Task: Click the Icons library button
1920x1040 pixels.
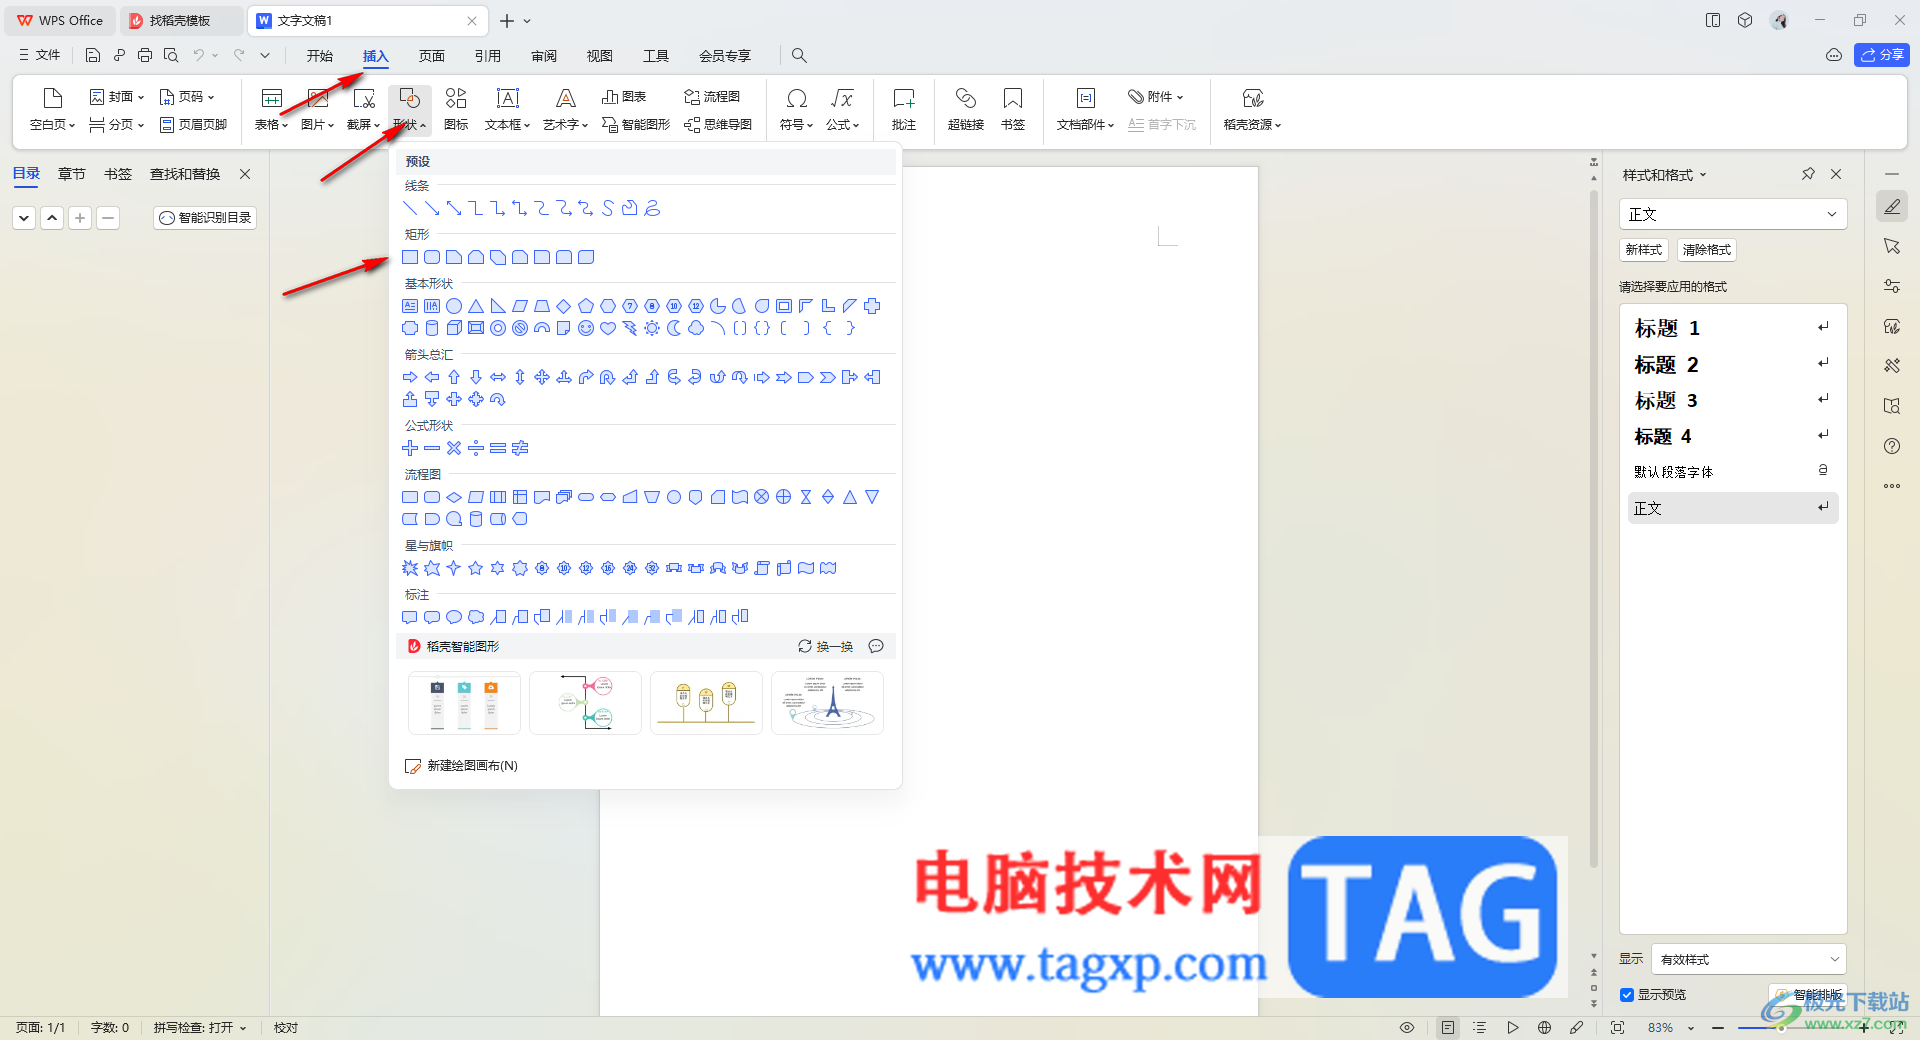Action: tap(456, 109)
